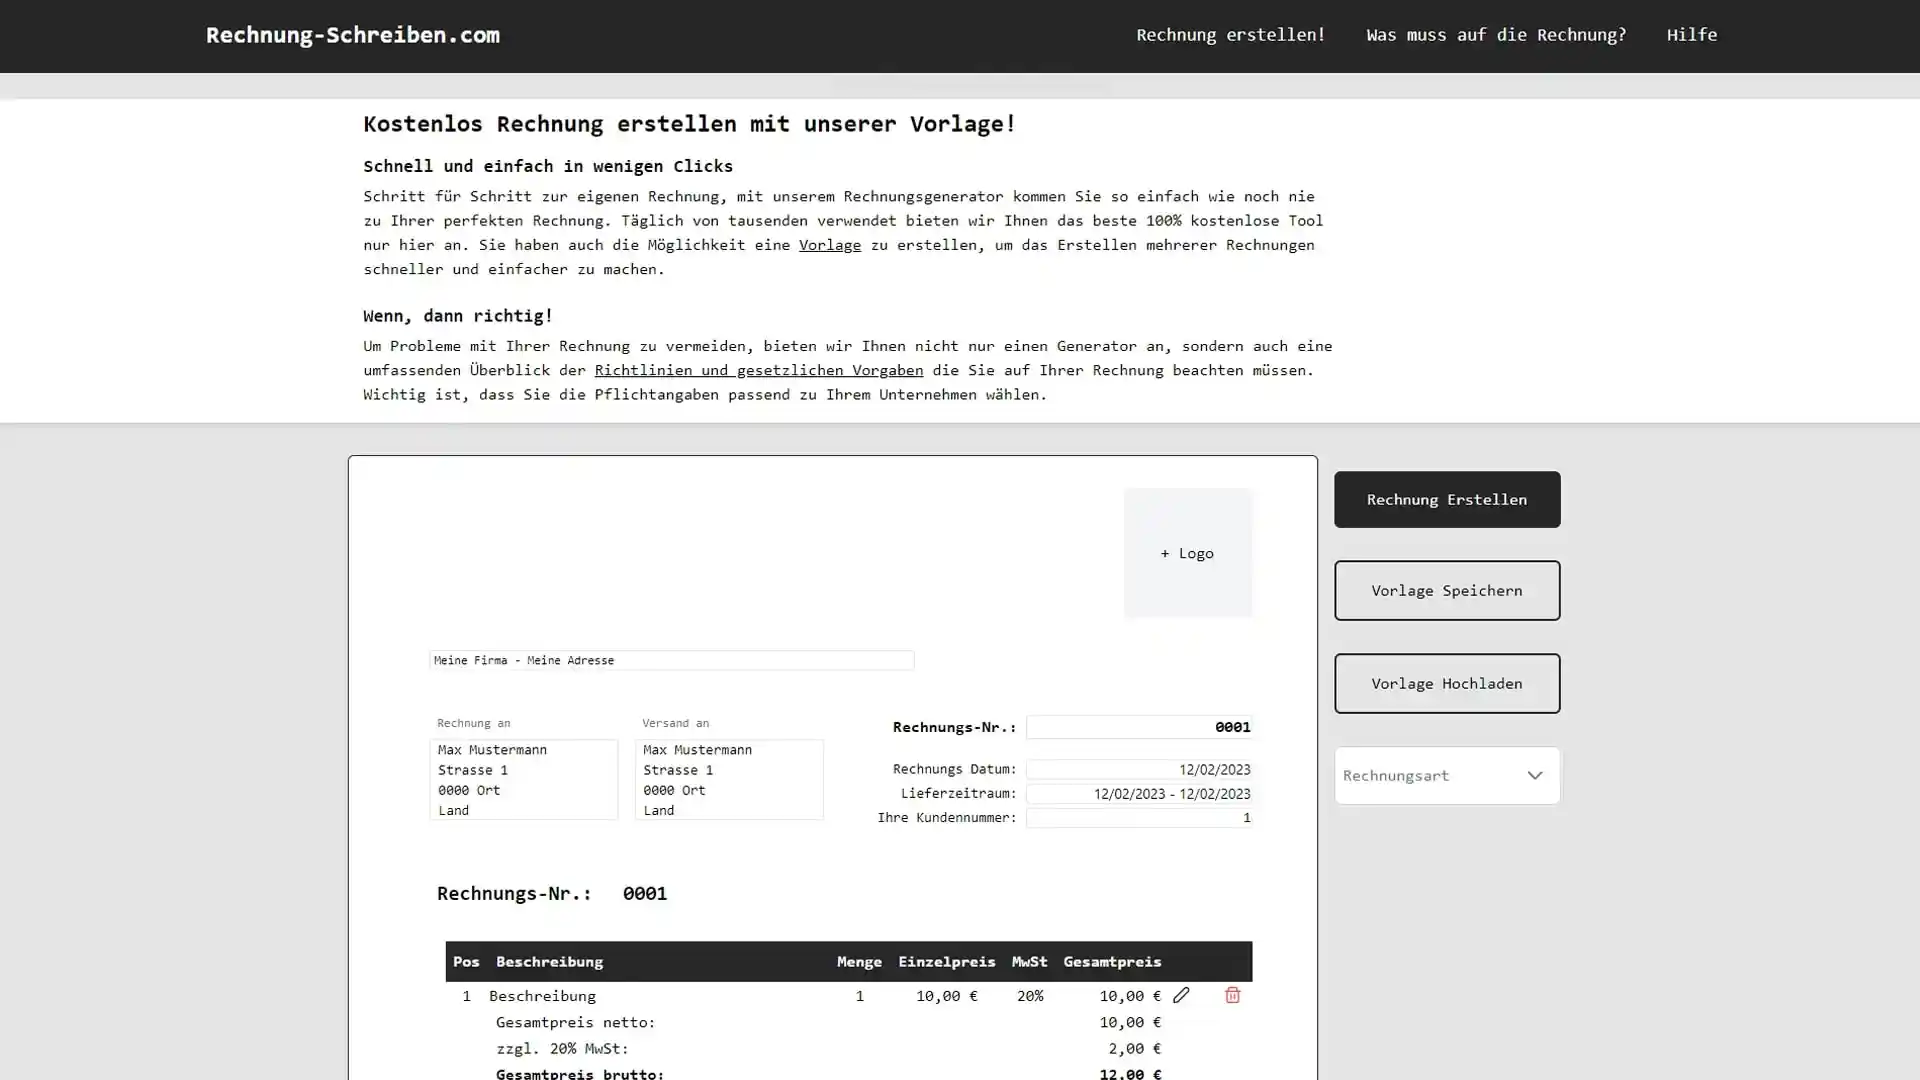
Task: Click the MwSt column header
Action: point(1029,961)
